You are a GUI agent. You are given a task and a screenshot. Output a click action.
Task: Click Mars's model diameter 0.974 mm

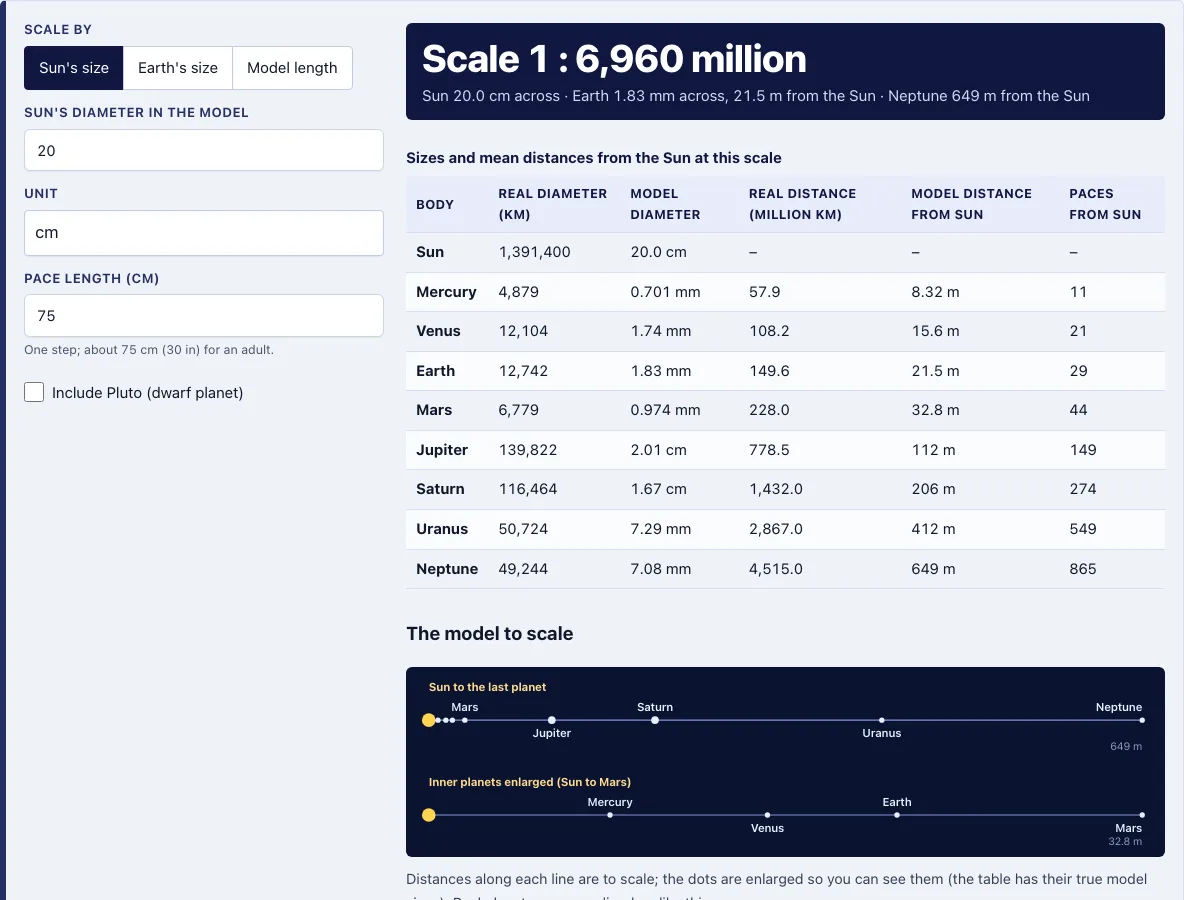point(665,410)
